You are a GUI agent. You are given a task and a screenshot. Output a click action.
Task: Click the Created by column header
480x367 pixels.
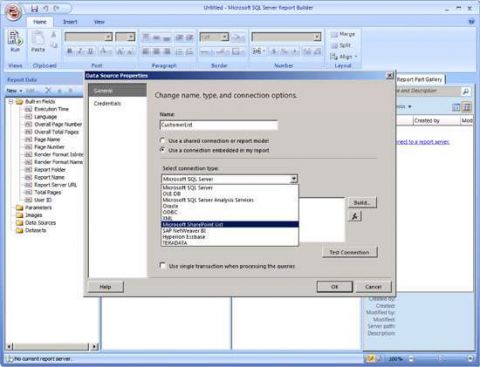[x=437, y=121]
